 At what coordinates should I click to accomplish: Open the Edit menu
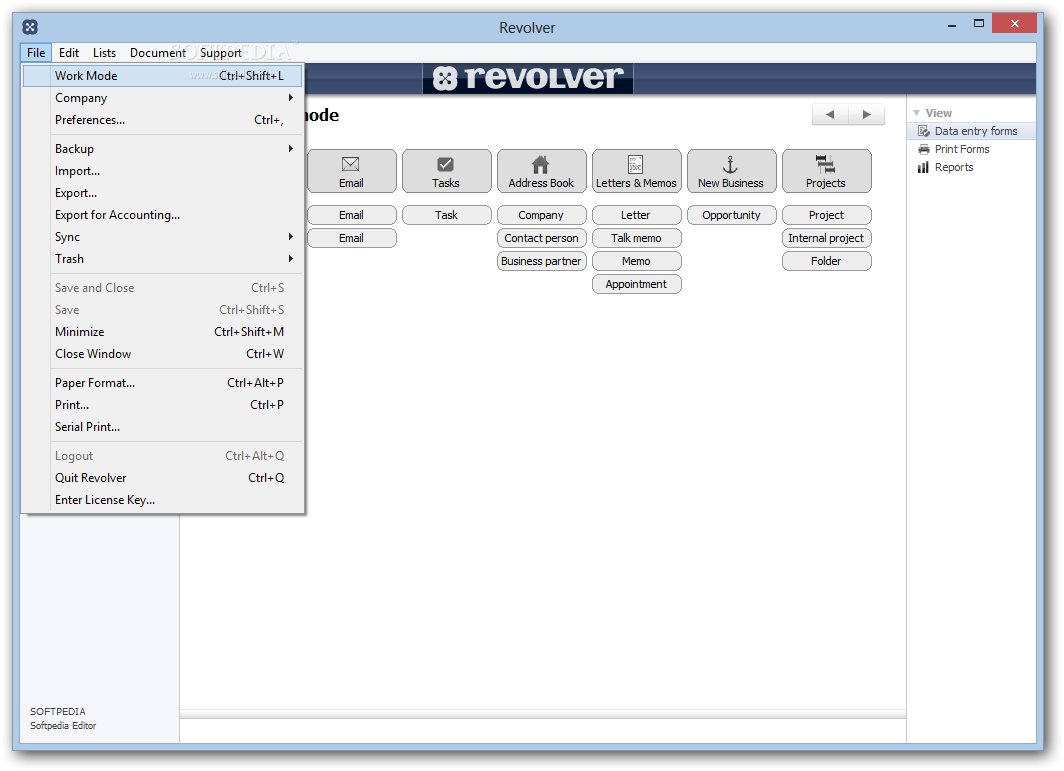(69, 52)
